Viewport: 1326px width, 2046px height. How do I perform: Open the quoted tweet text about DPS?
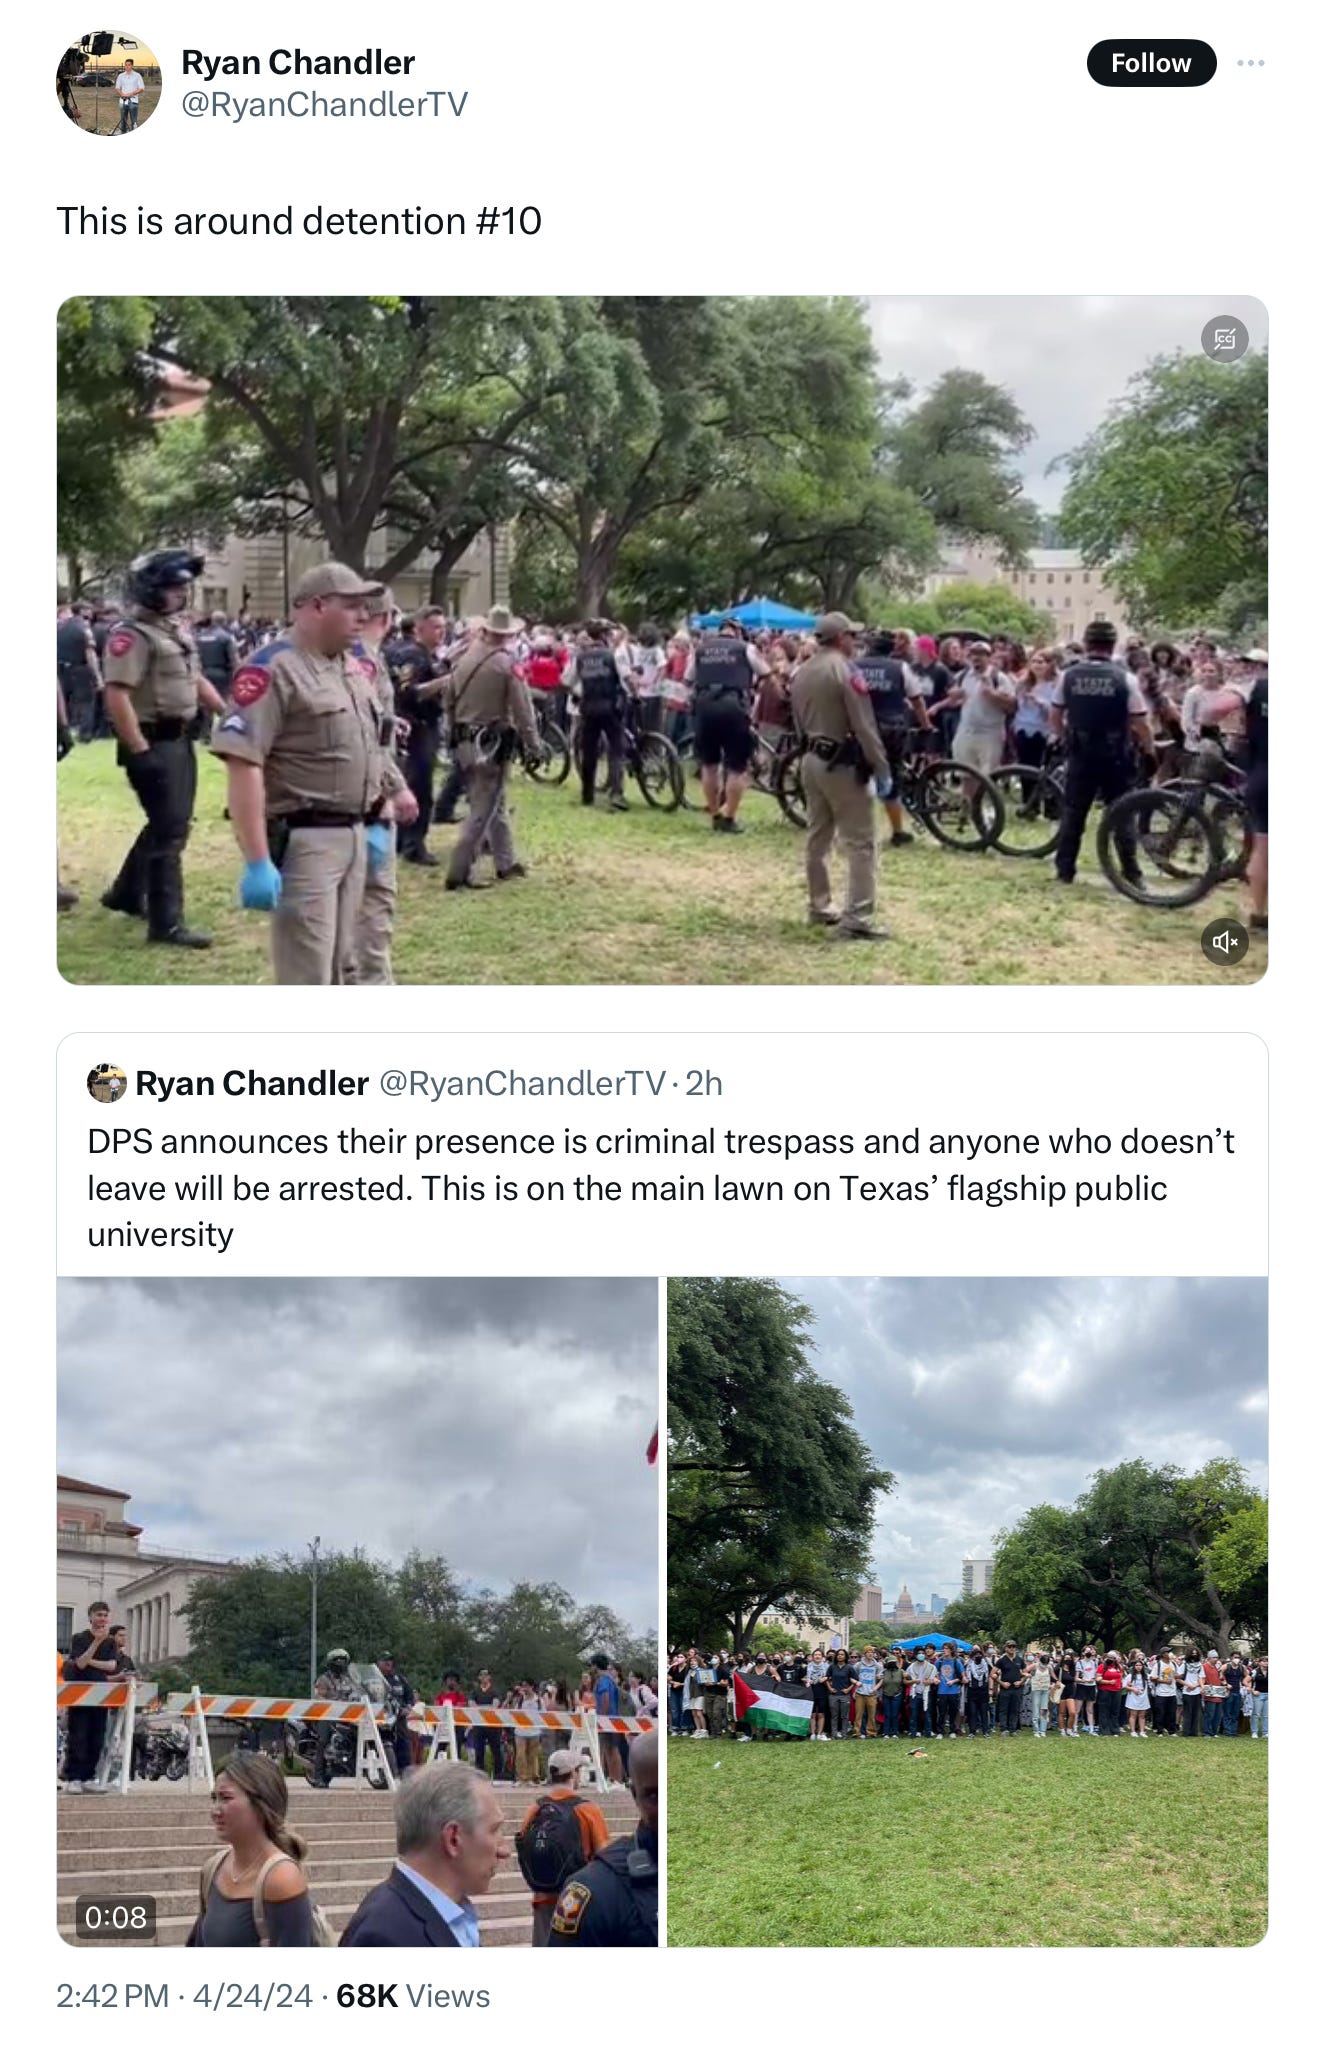[x=660, y=1188]
